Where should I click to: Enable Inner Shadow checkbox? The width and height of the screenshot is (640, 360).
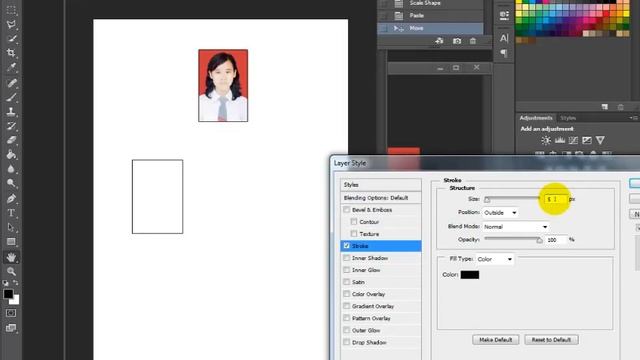click(347, 258)
